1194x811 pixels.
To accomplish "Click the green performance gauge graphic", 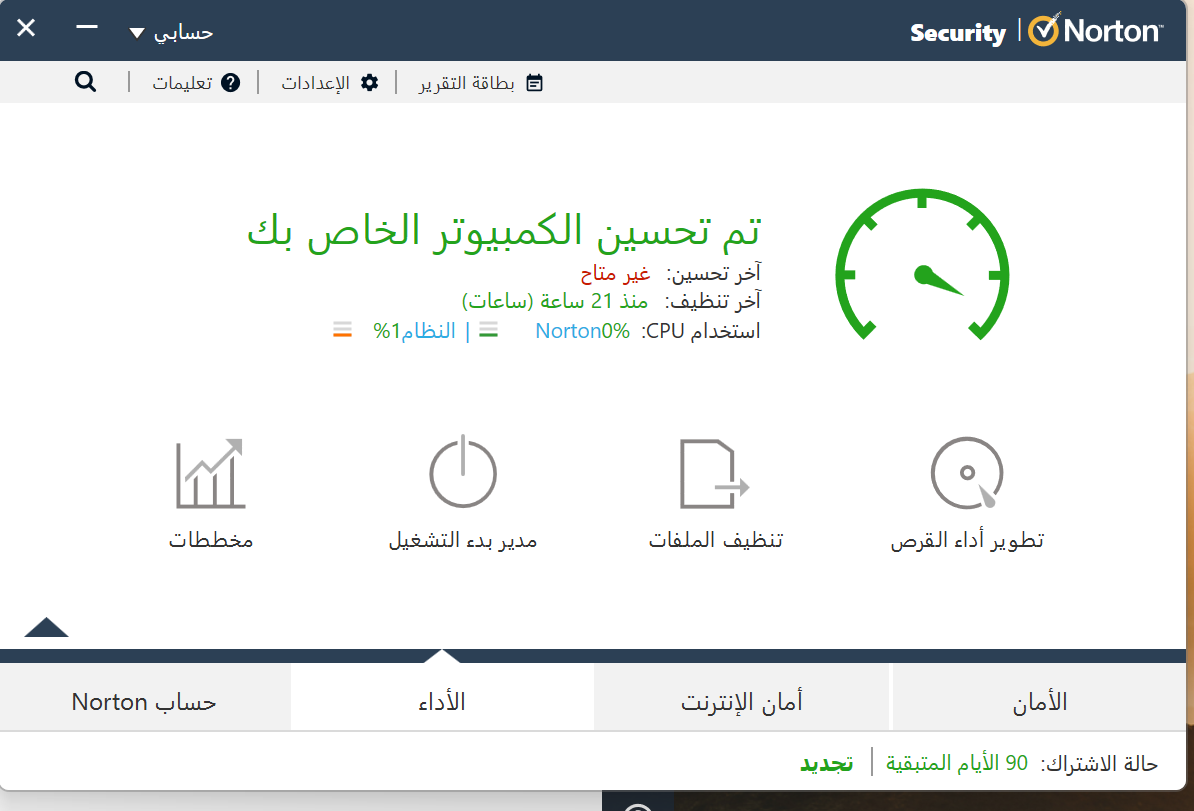I will (922, 264).
